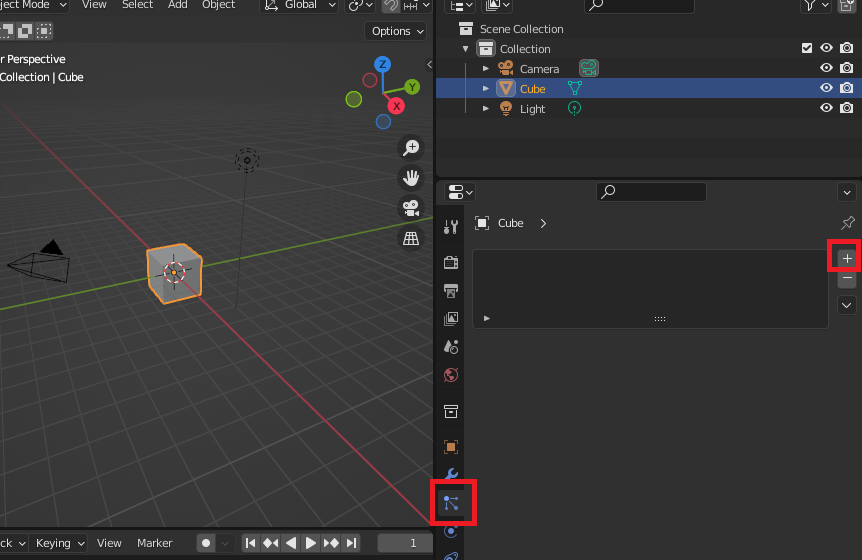Open the Collection properties tab
The image size is (862, 560).
point(451,411)
